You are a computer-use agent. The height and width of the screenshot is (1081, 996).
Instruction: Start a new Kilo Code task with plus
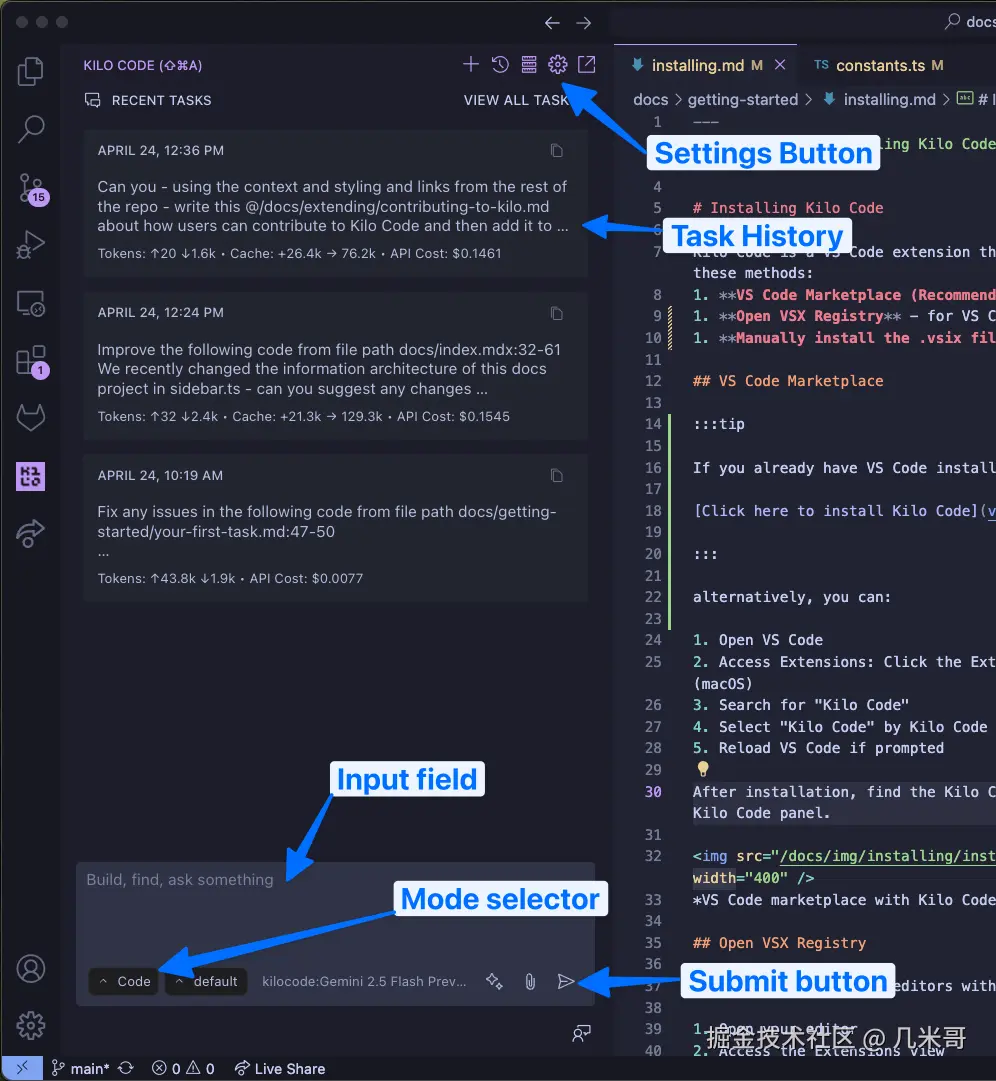pyautogui.click(x=471, y=65)
